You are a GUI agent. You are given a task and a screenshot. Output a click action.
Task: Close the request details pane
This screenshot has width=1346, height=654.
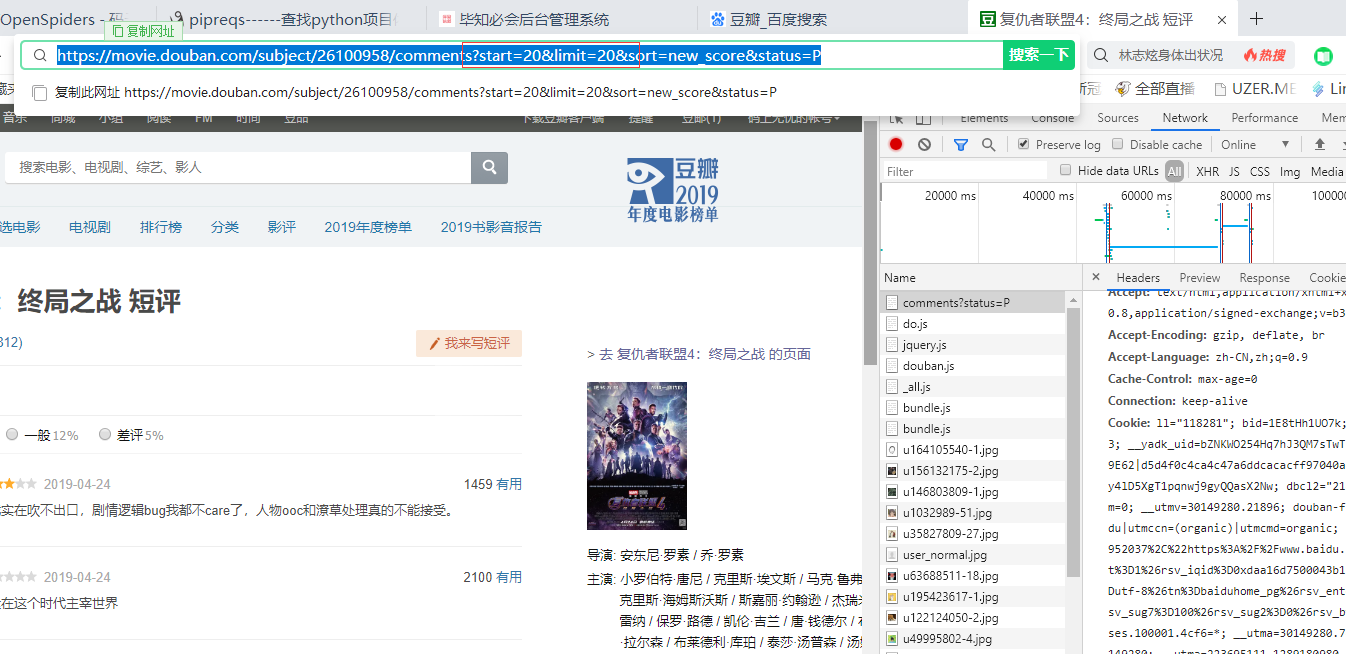(x=1096, y=277)
